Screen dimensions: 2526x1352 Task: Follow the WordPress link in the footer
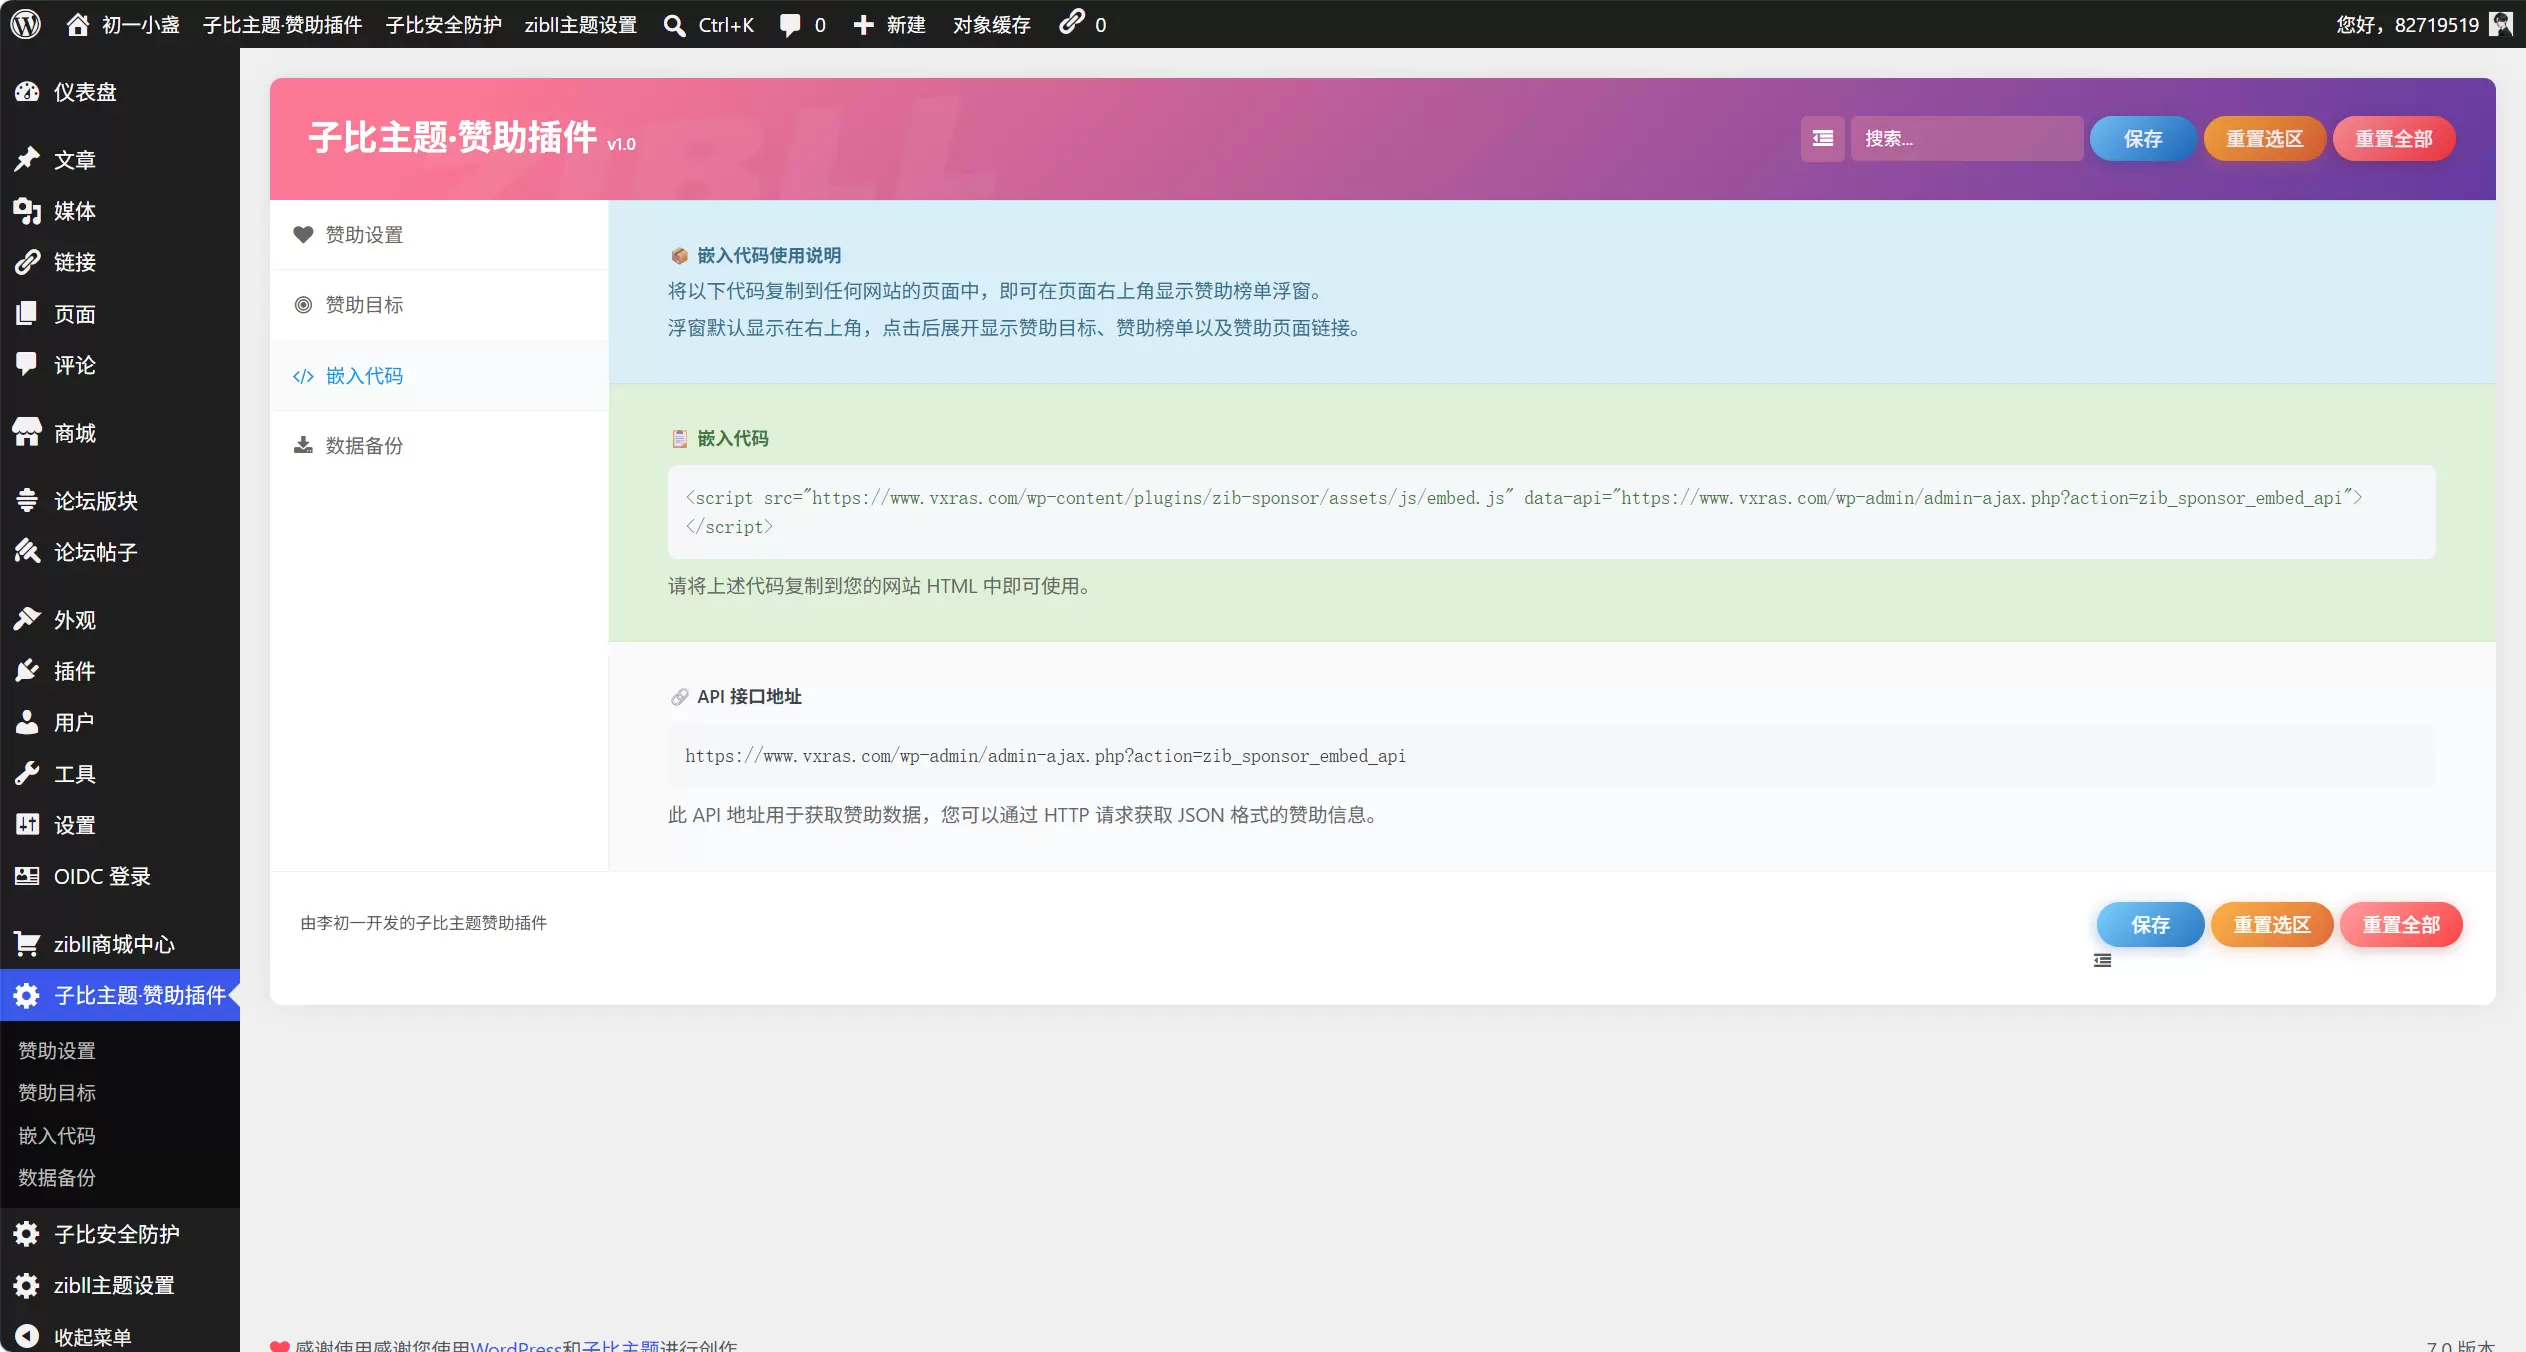516,1346
